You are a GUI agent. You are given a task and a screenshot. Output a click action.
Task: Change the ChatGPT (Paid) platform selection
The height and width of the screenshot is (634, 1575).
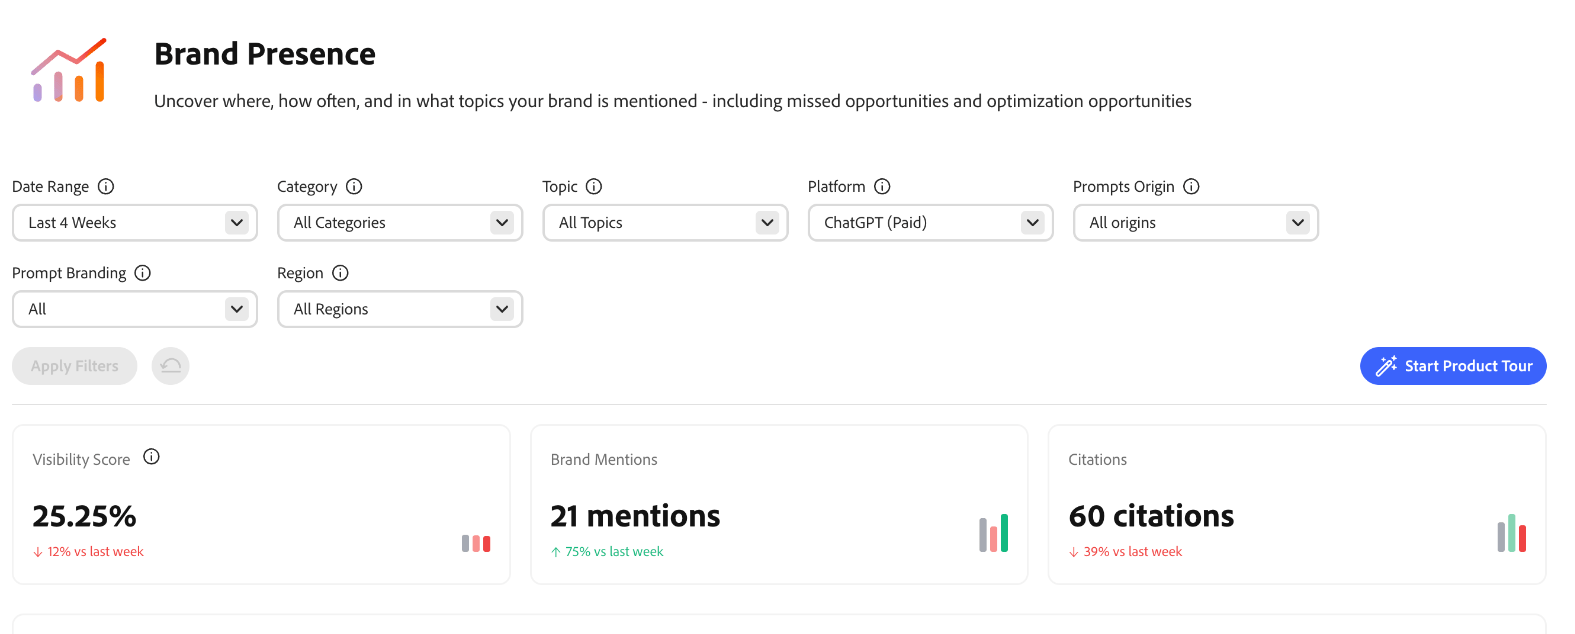pos(930,223)
